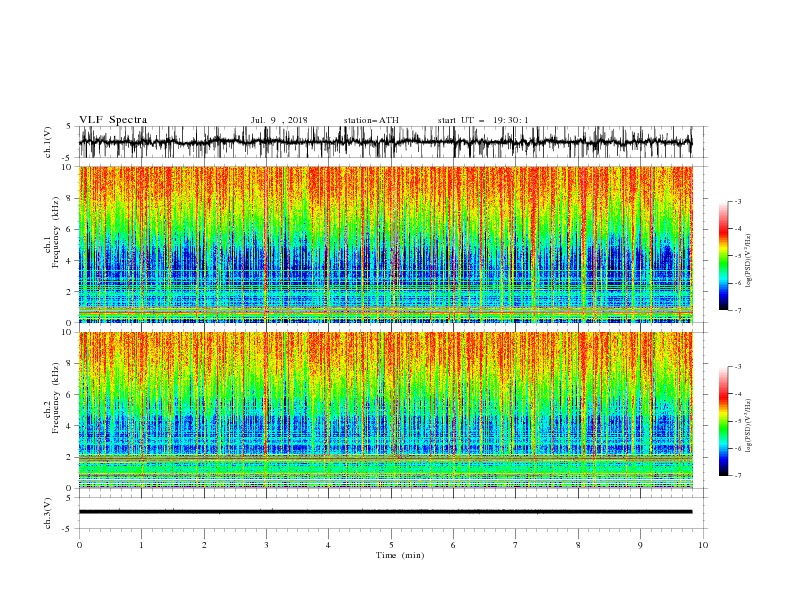Click the log(PSD) label beside ch.2 colorbar

[x=749, y=426]
